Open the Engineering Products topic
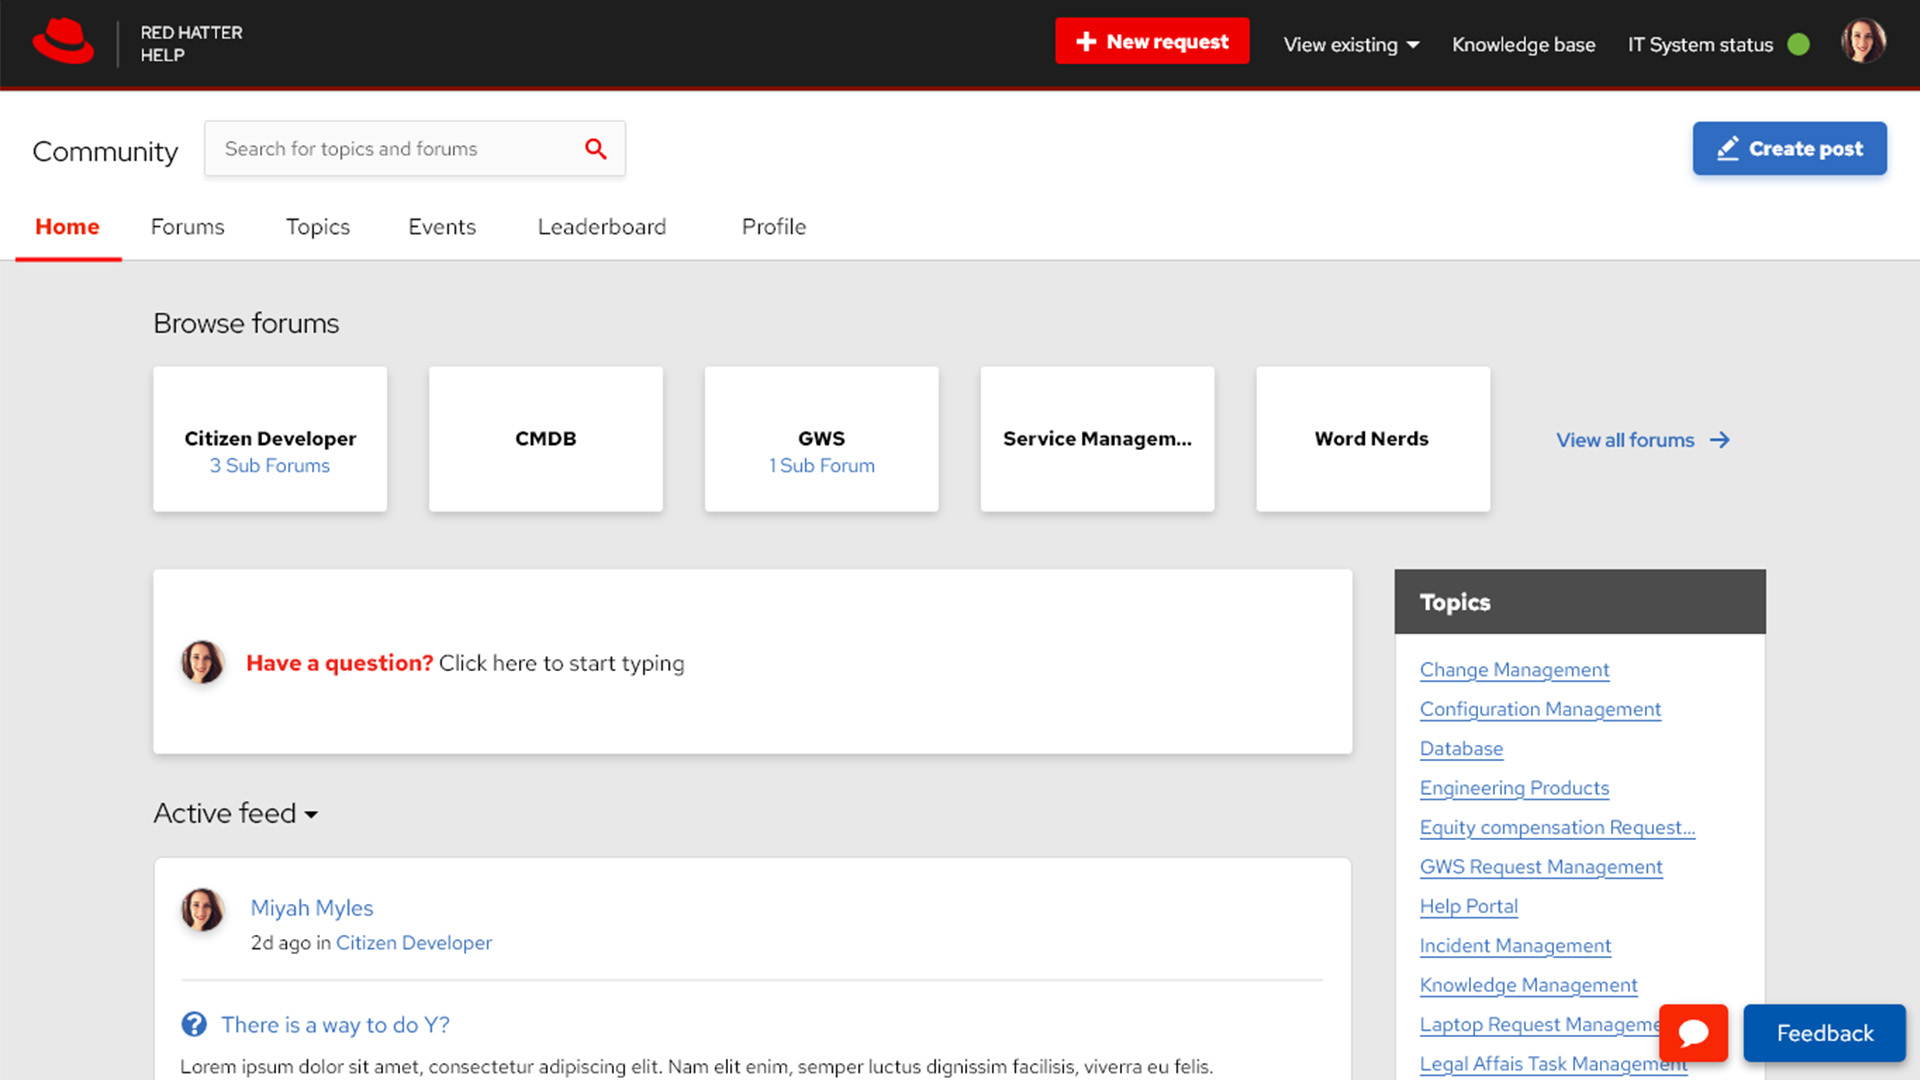This screenshot has height=1080, width=1920. [1514, 788]
